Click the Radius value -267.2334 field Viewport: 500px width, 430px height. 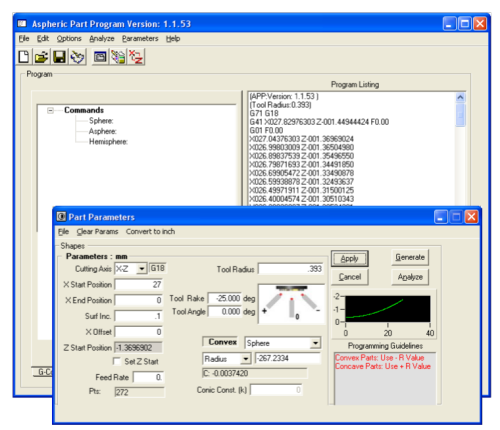click(288, 359)
